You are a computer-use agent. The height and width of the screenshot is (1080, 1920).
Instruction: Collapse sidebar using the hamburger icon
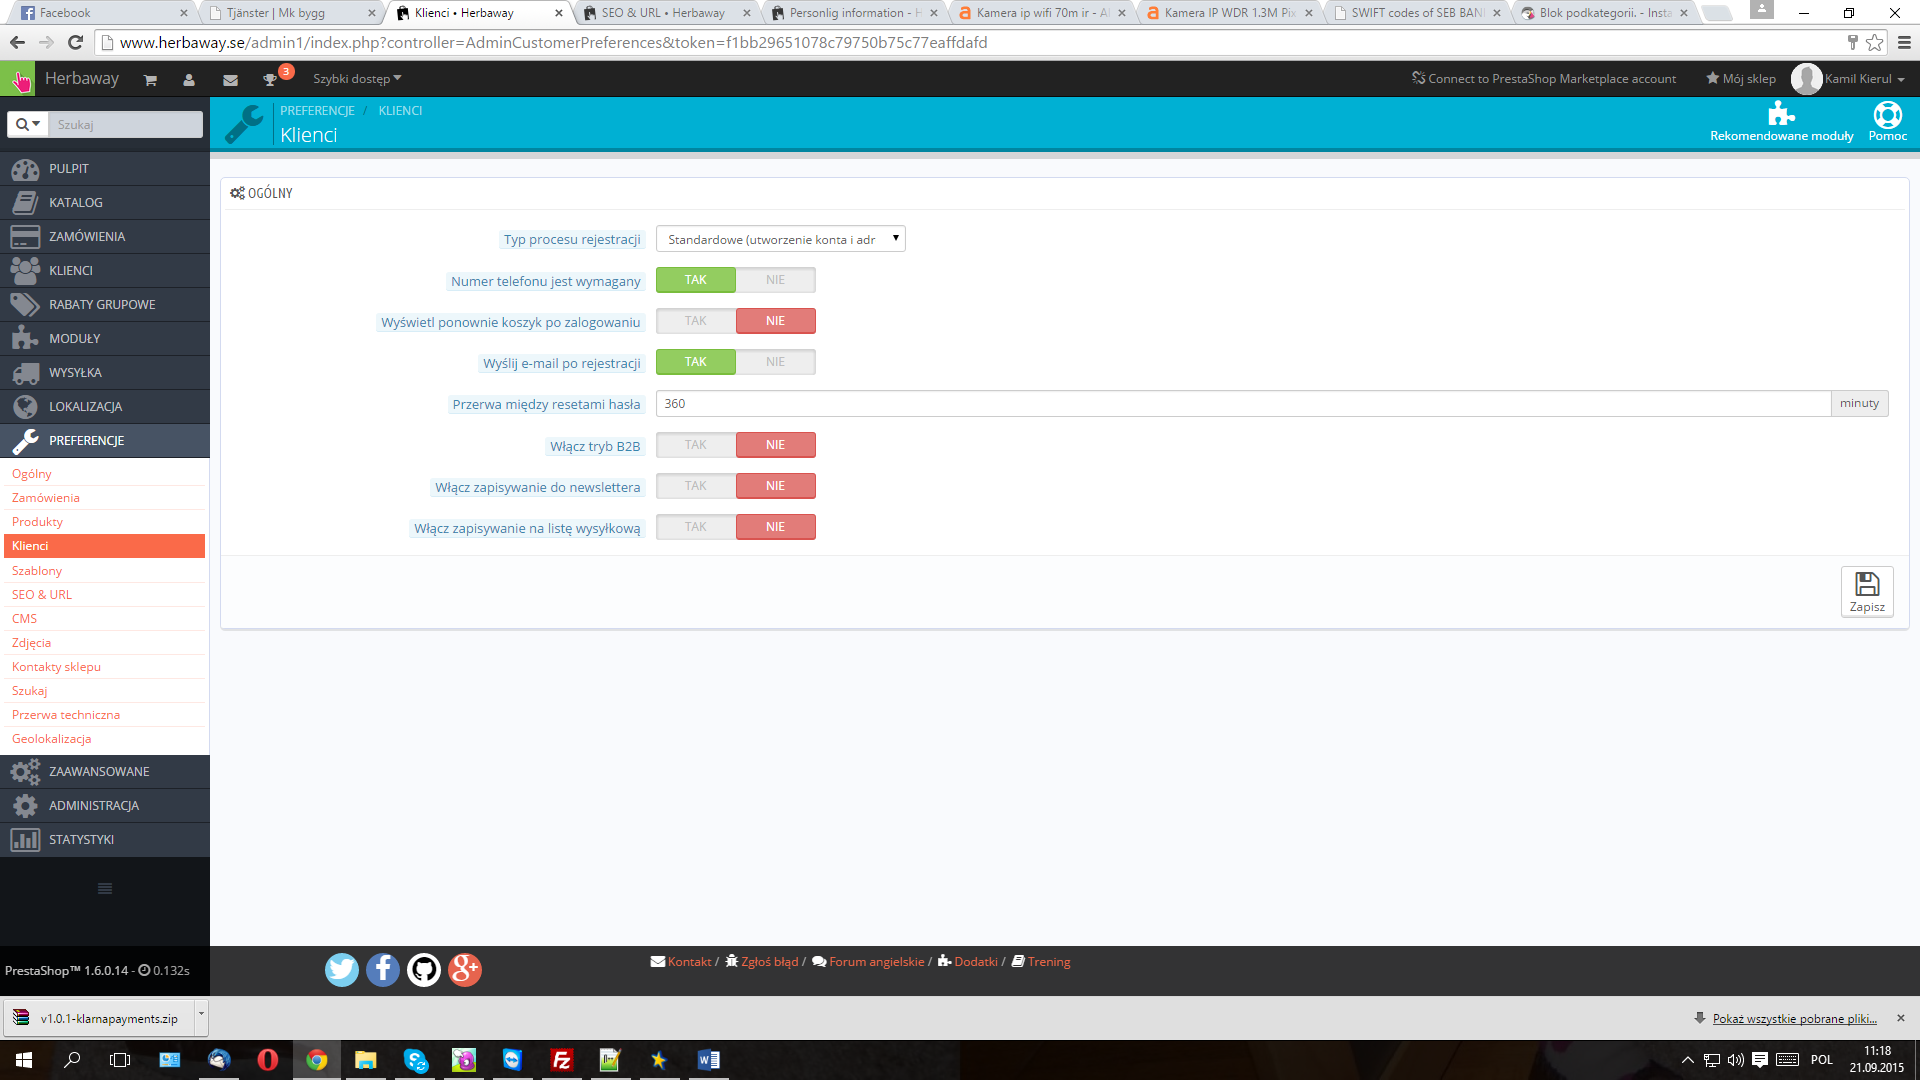pos(105,889)
